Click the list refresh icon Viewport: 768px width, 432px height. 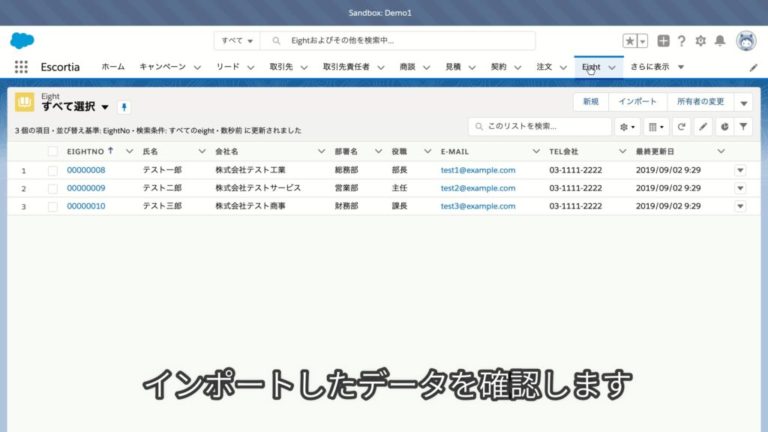coord(681,127)
